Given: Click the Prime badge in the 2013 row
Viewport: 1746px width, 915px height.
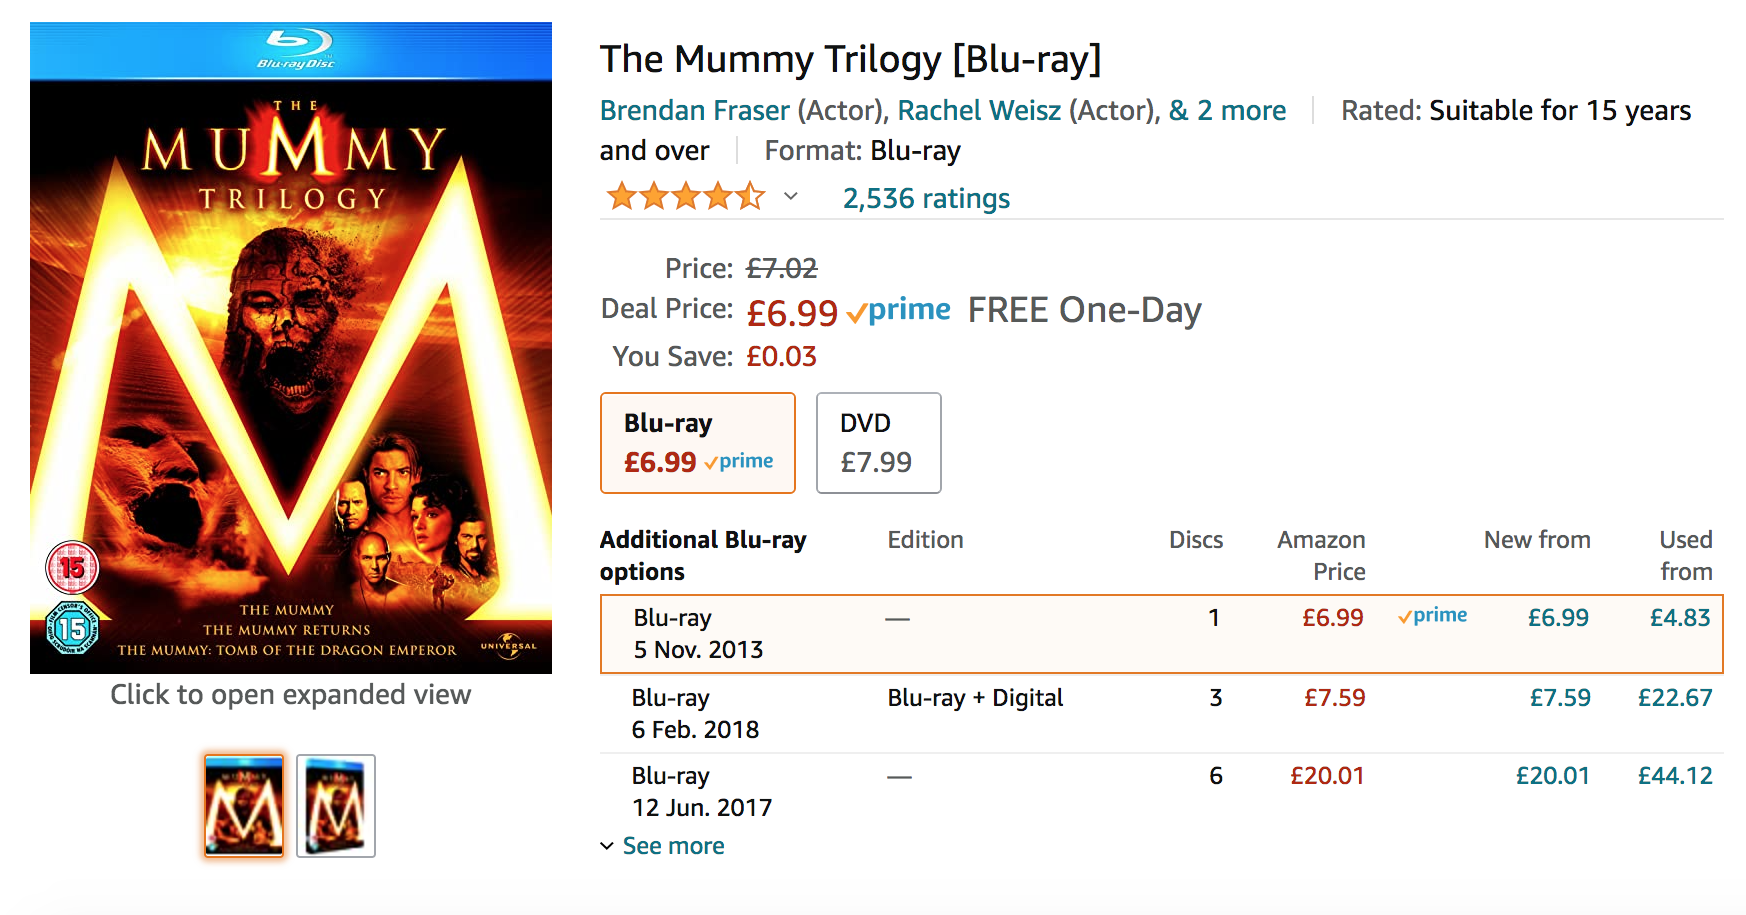Looking at the screenshot, I should 1433,616.
